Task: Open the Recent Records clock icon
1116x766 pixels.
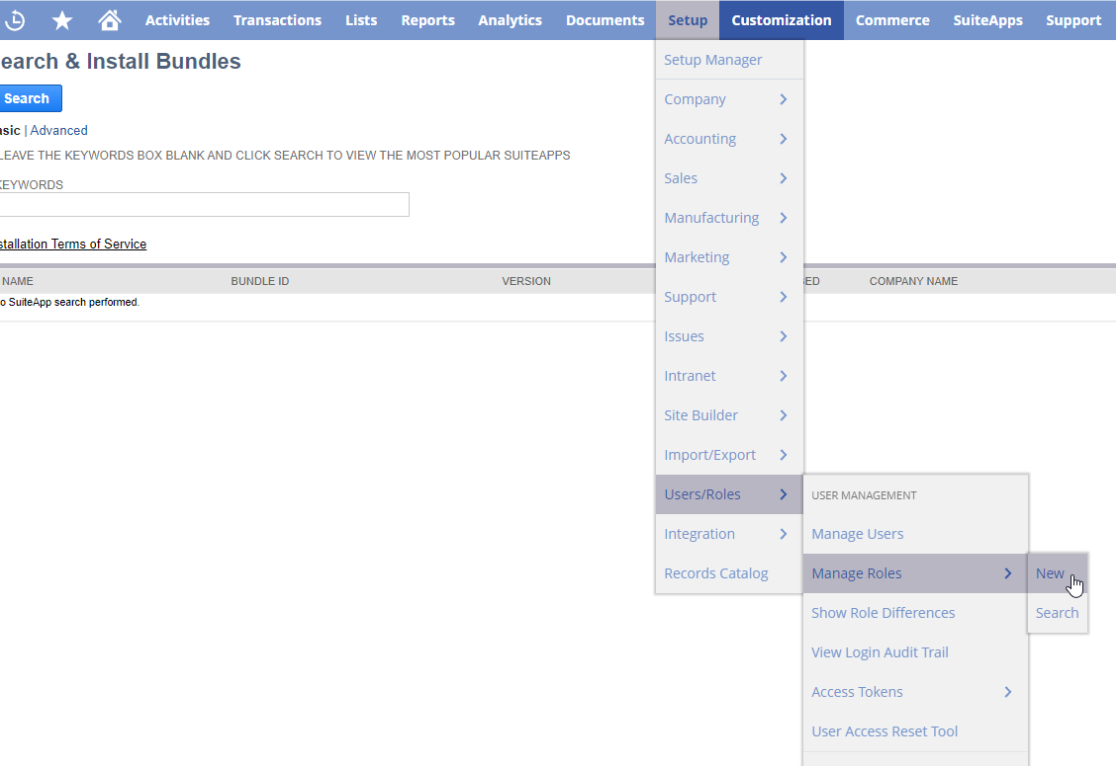Action: [14, 20]
